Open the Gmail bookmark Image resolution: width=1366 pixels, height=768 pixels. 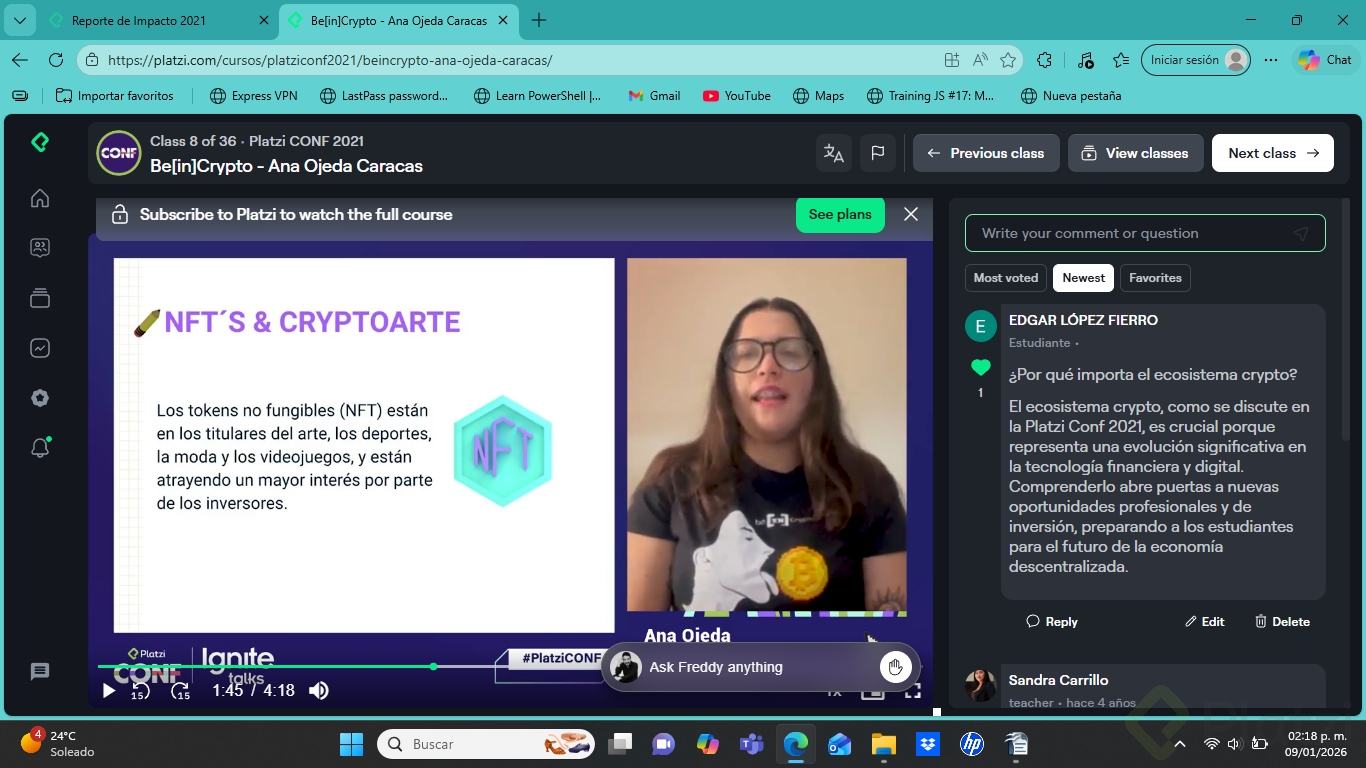(654, 96)
